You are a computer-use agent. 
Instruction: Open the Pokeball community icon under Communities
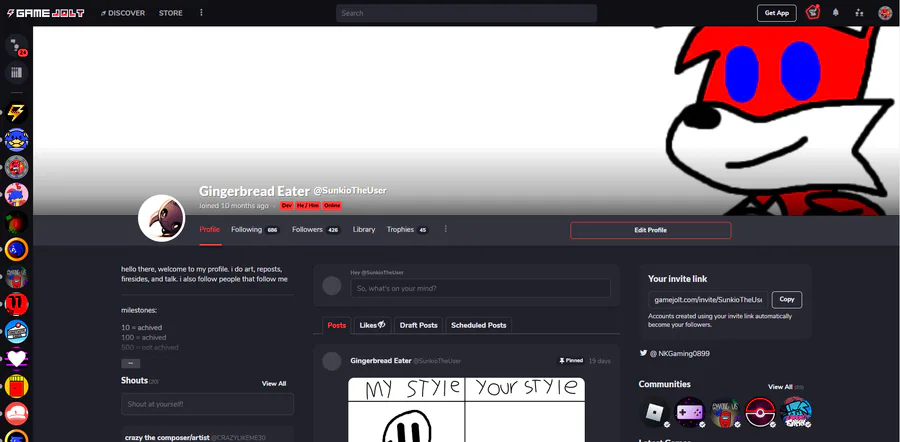(761, 412)
